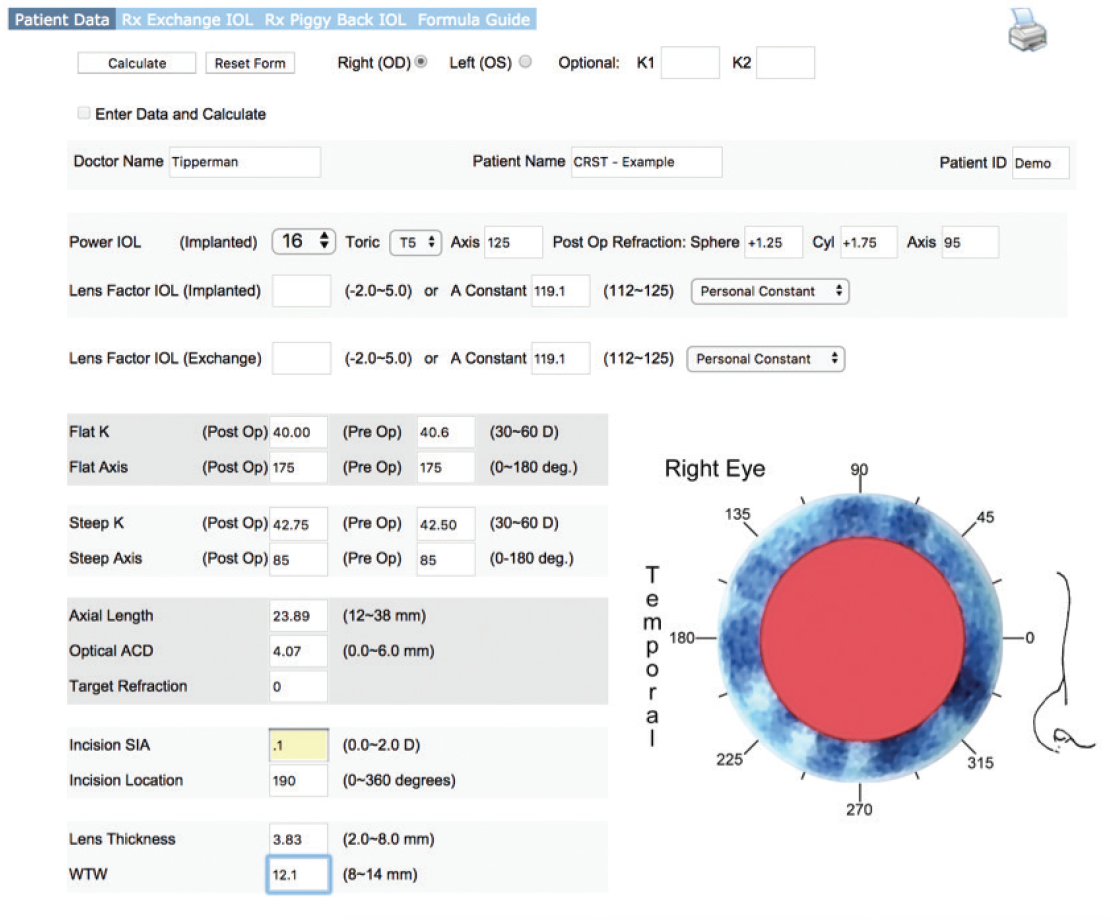The width and height of the screenshot is (1110, 920).
Task: Enable Enter Data and Calculate checkbox
Action: 84,114
